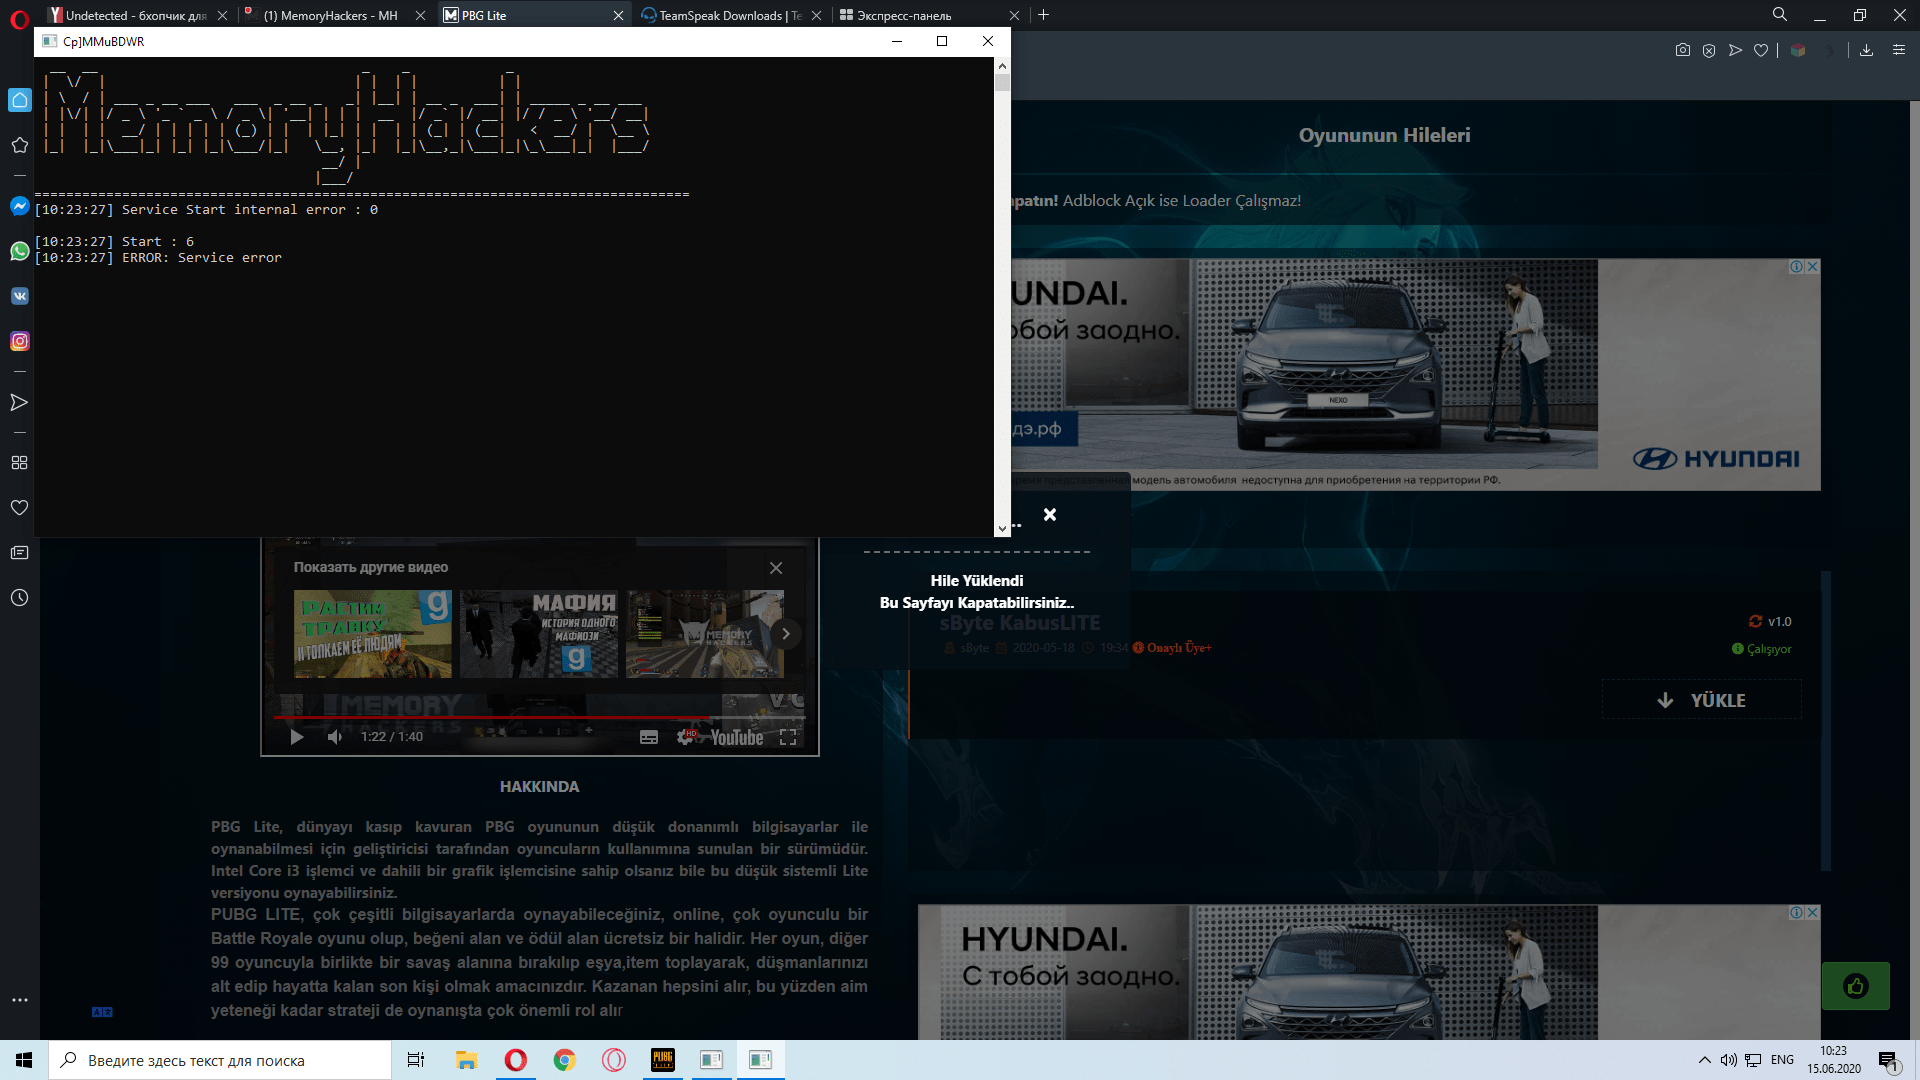Open the MemoryHackers suggested video thumbnail
This screenshot has height=1080, width=1920.
pyautogui.click(x=704, y=634)
